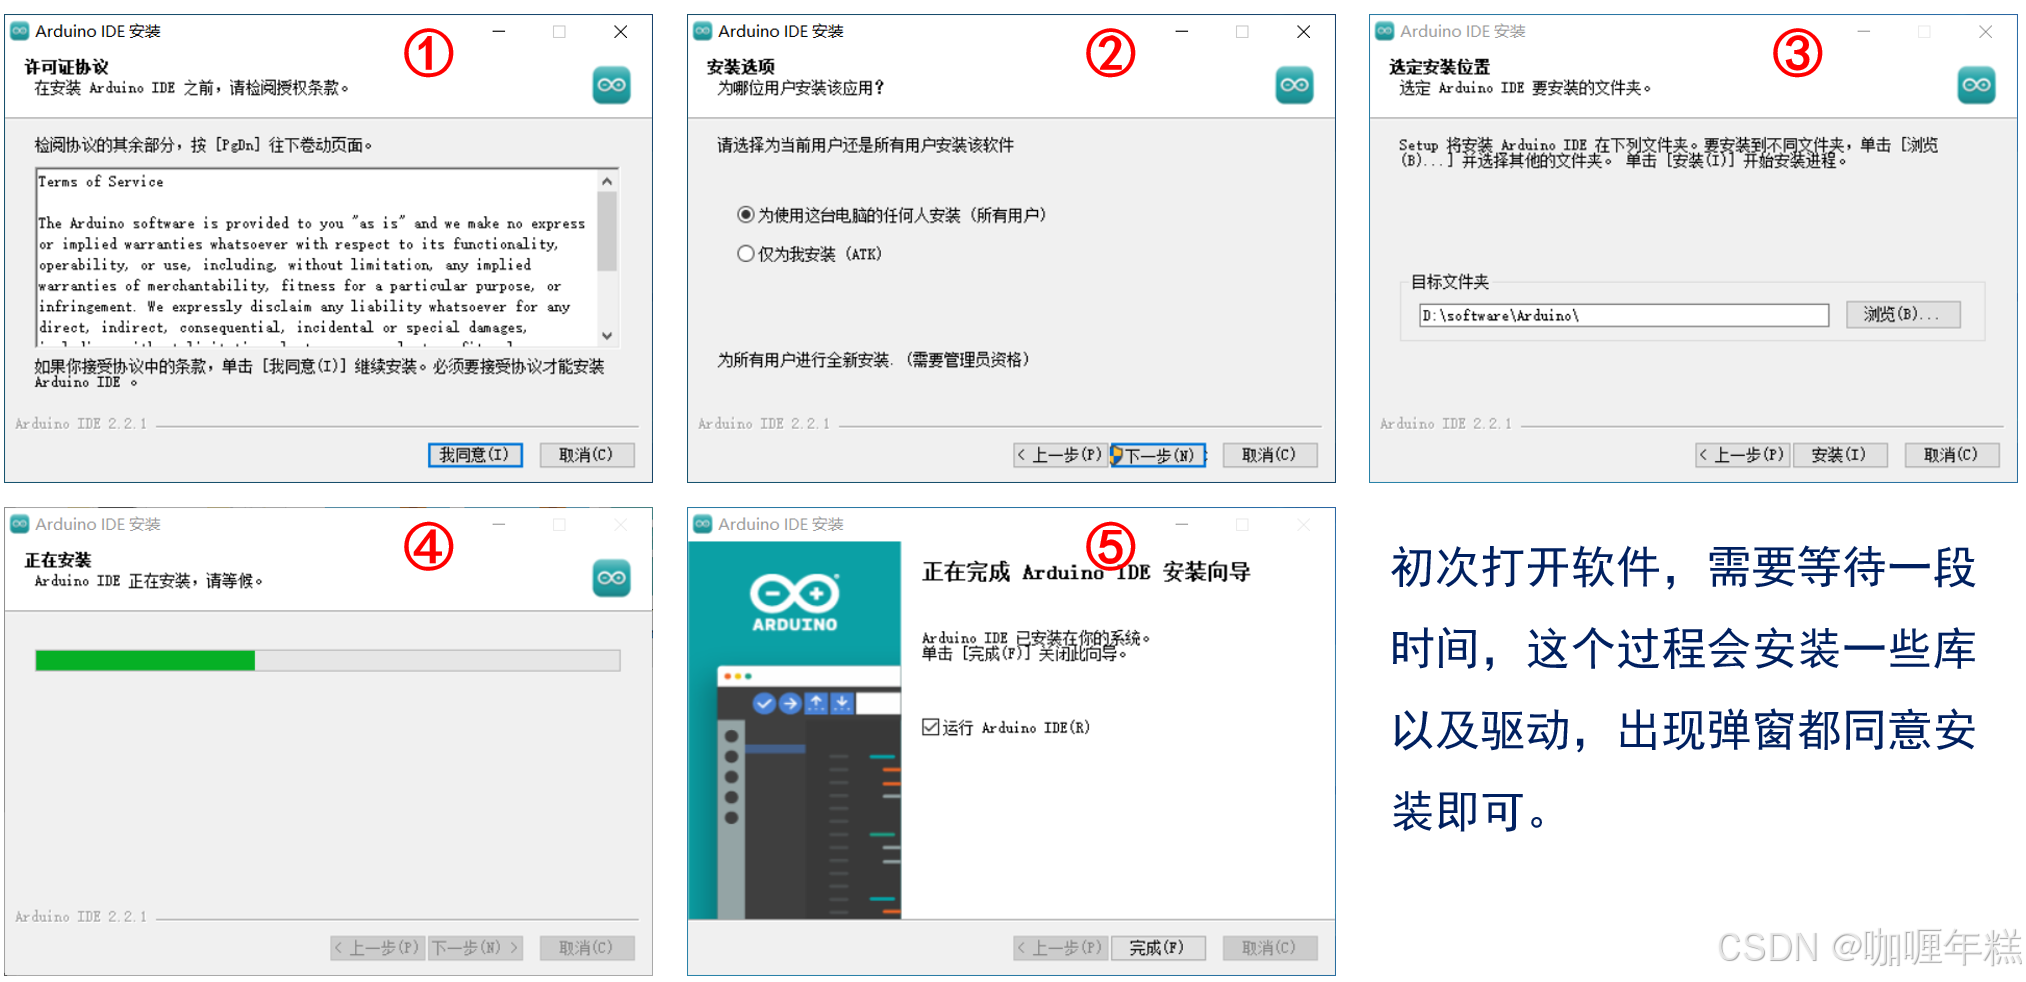This screenshot has width=2026, height=982.
Task: Click 我同意(I) in the license window
Action: (x=475, y=455)
